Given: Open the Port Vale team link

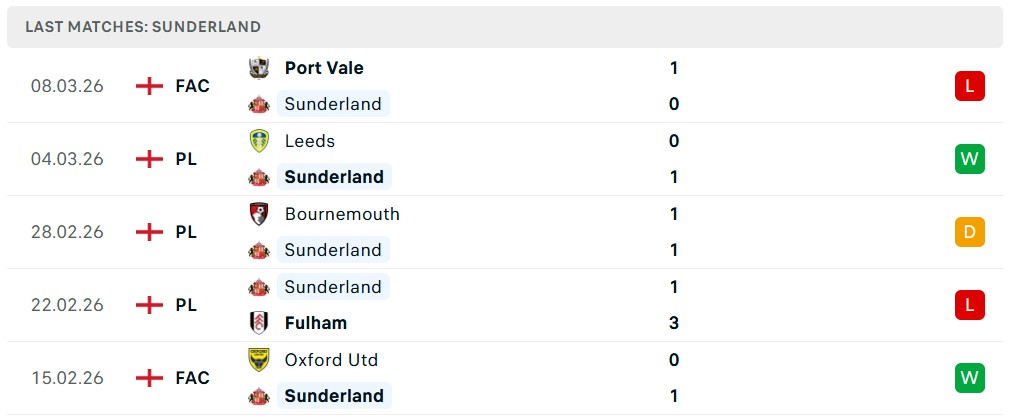Looking at the screenshot, I should tap(324, 68).
